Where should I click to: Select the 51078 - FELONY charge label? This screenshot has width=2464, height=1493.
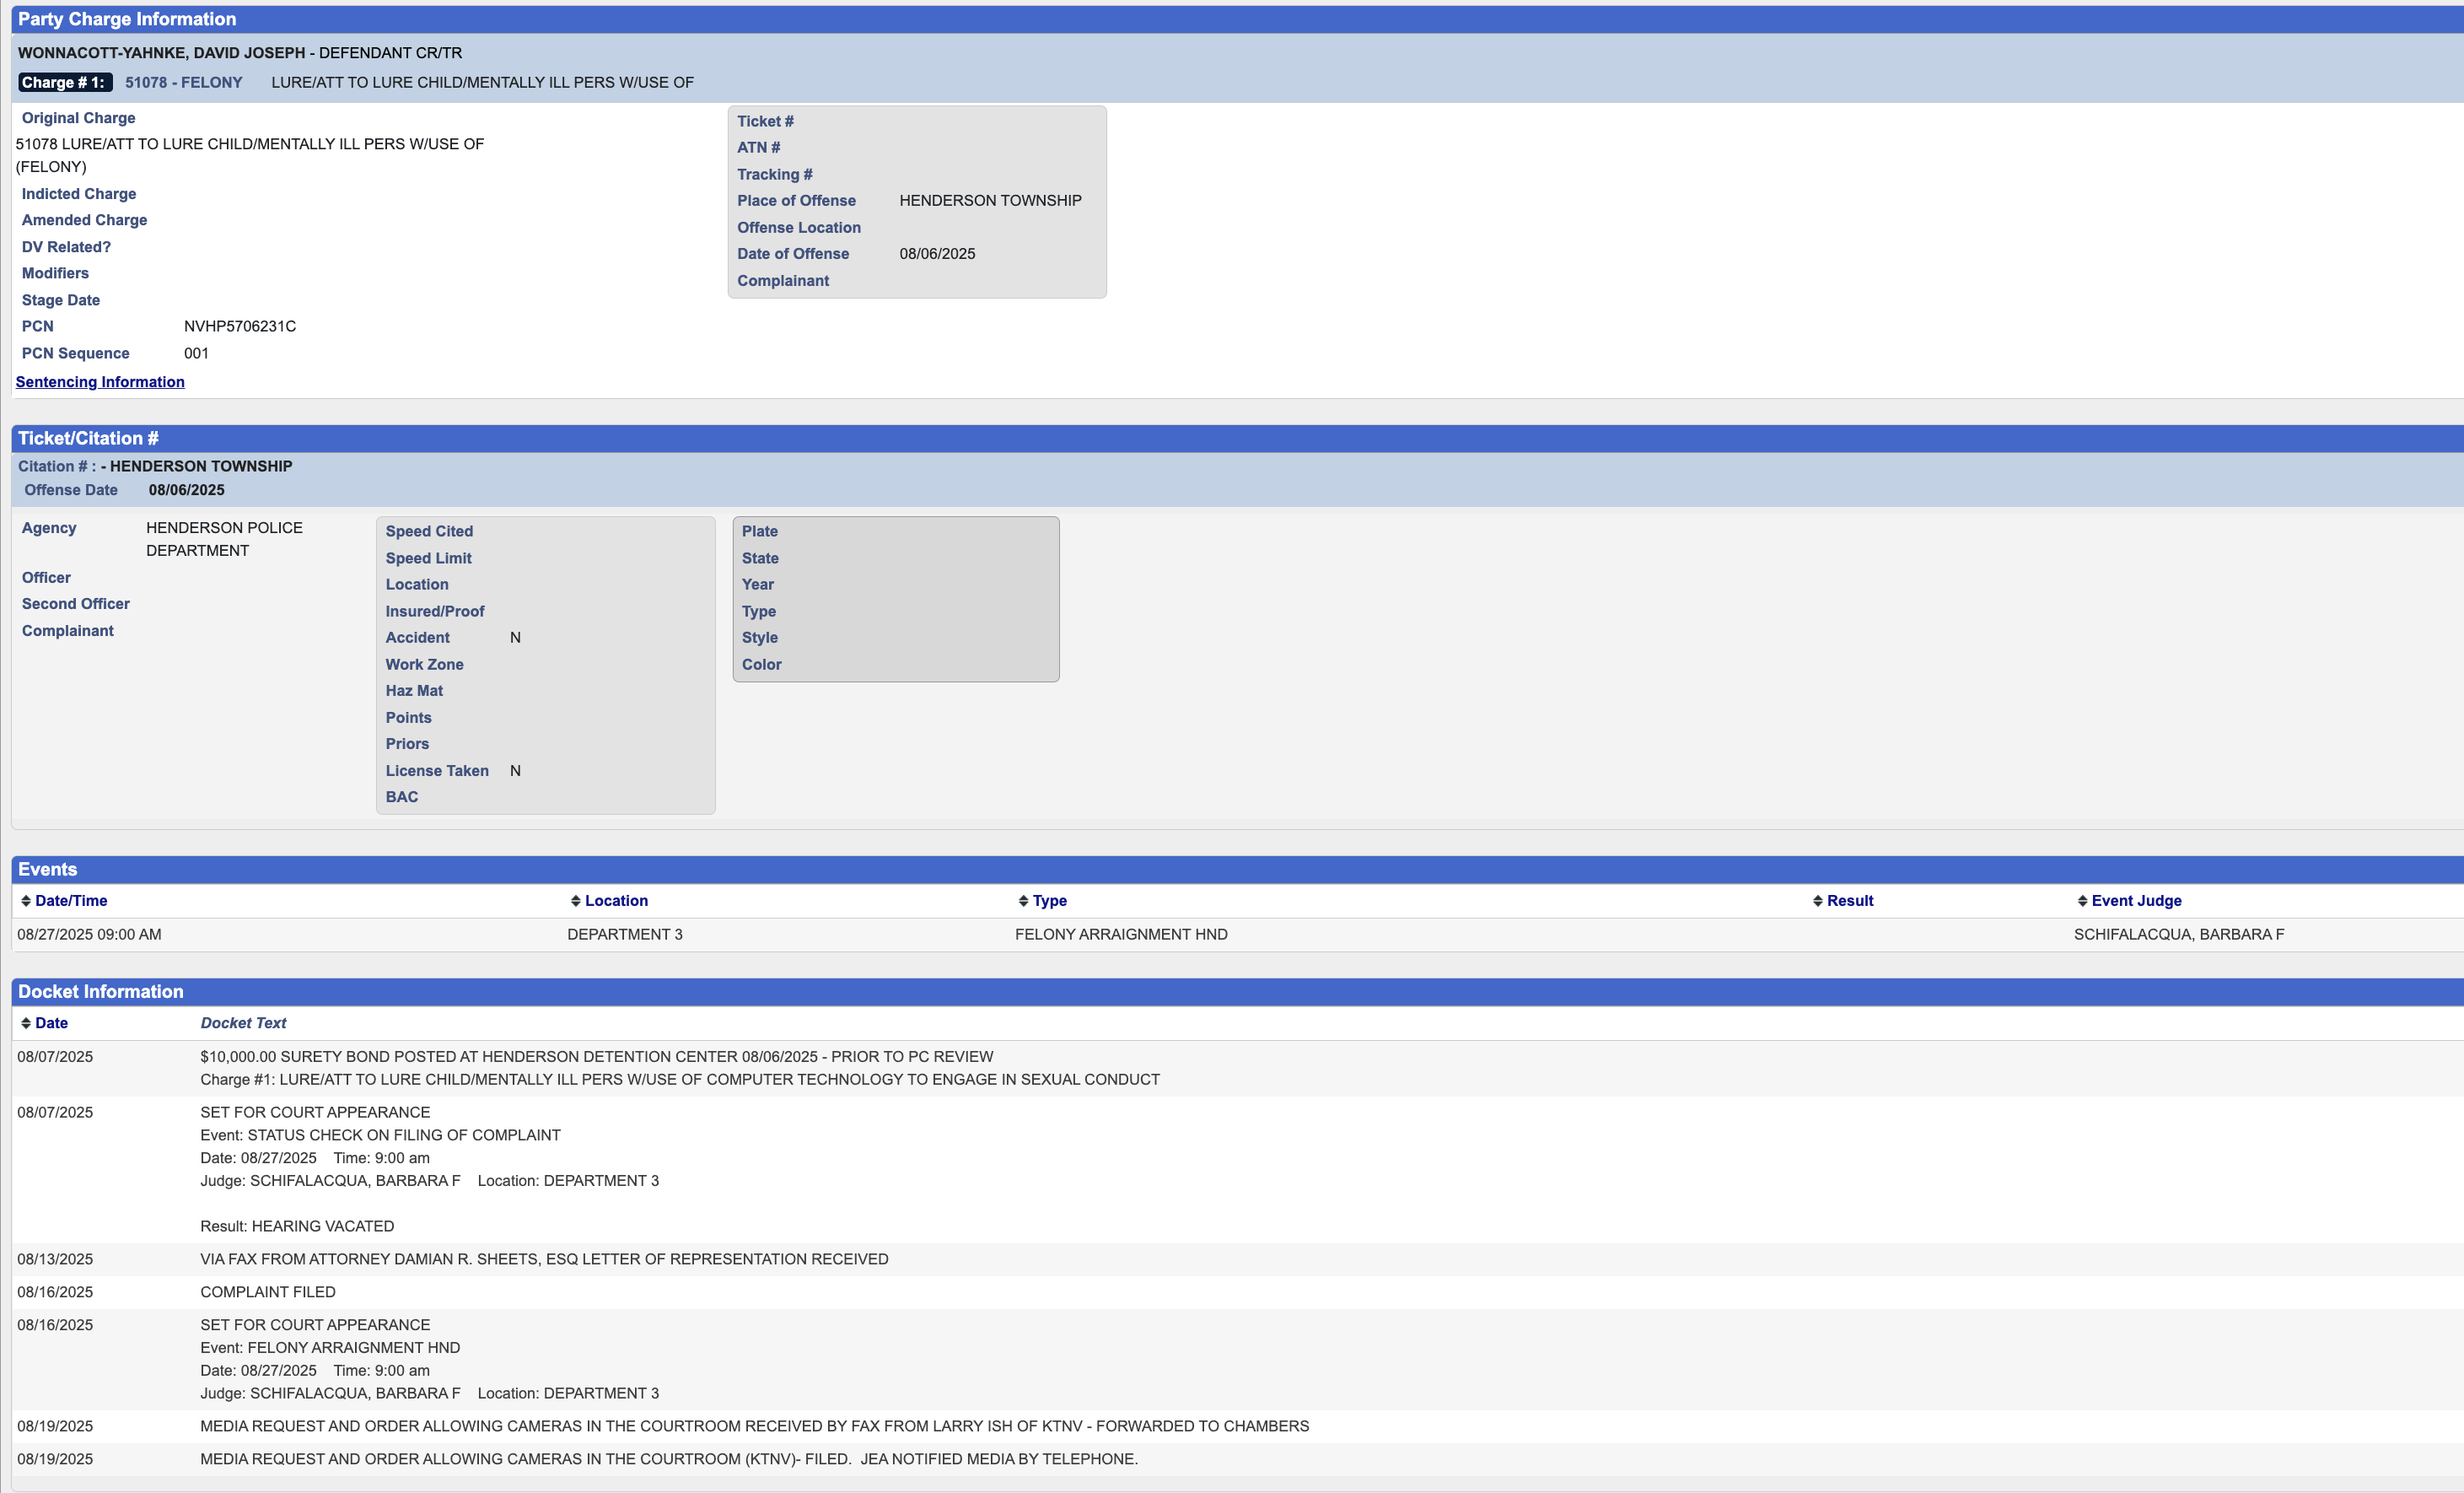(x=184, y=83)
